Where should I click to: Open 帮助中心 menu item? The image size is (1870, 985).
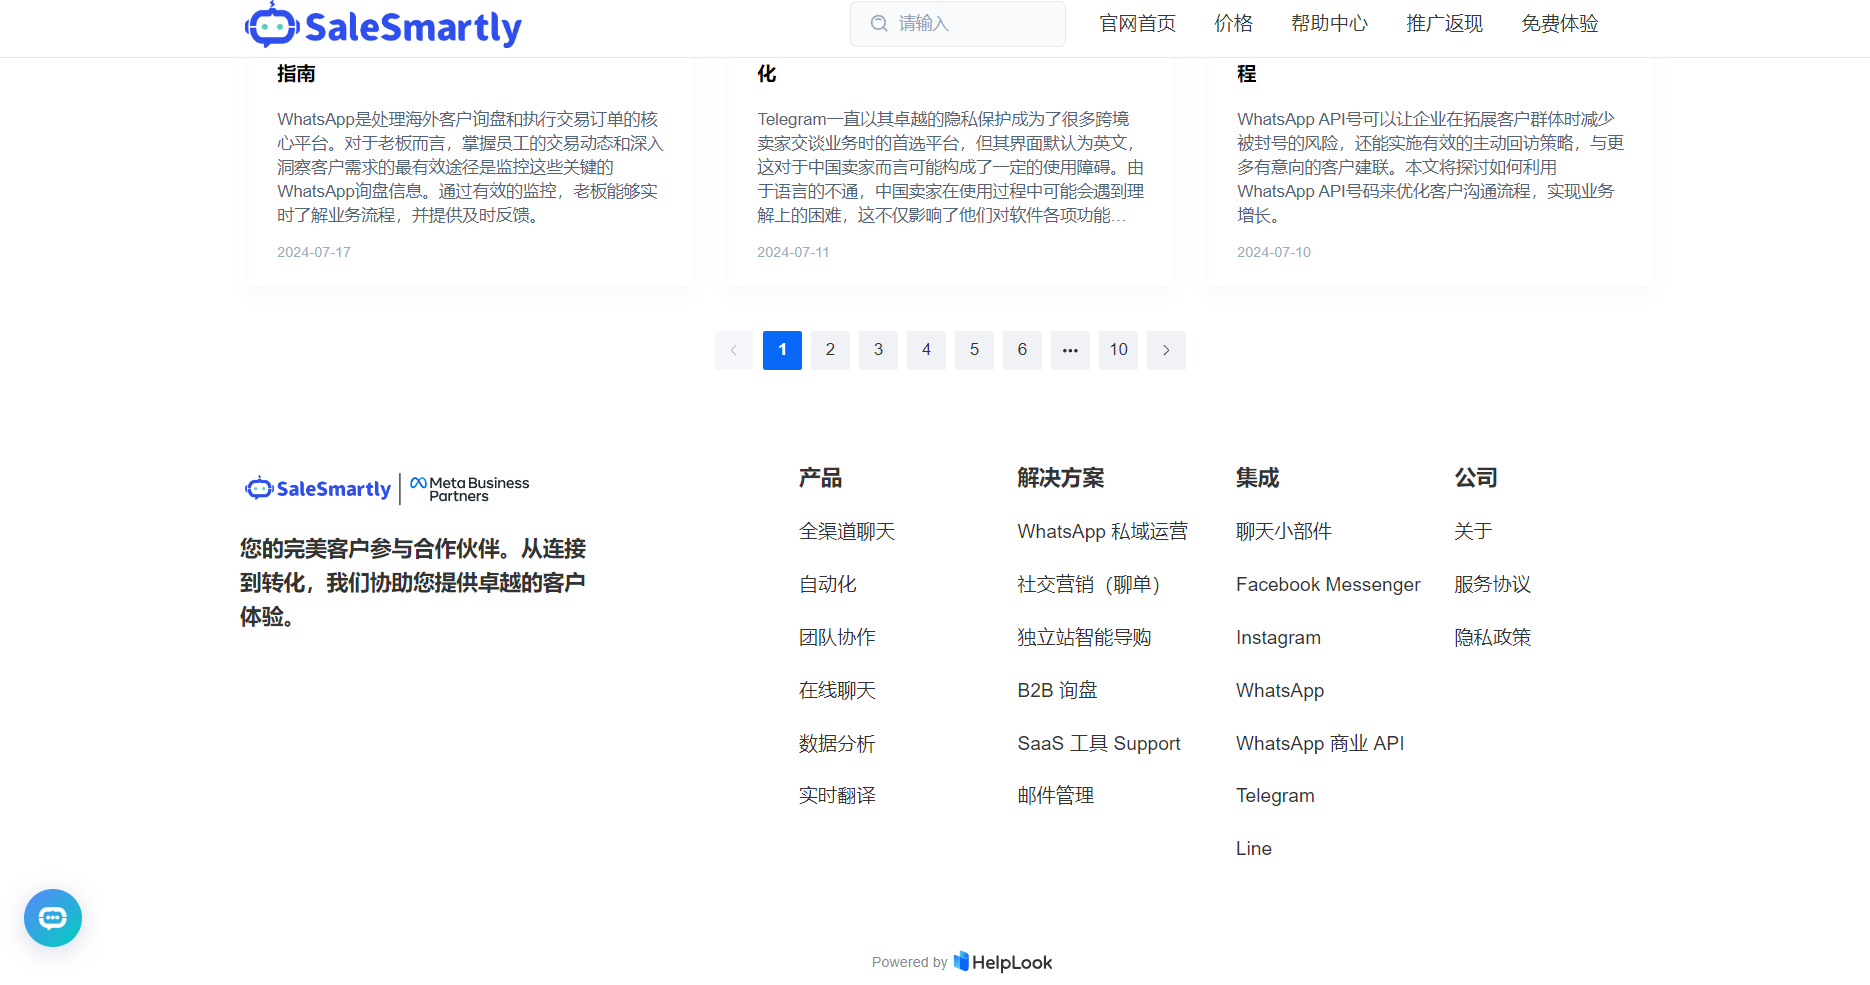(x=1329, y=23)
